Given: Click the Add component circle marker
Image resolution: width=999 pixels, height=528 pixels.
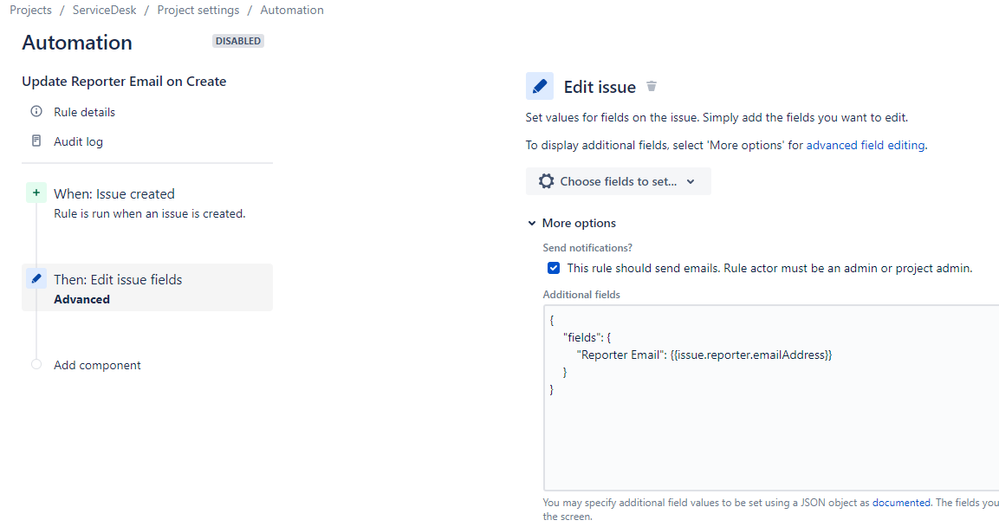Looking at the screenshot, I should 36,364.
